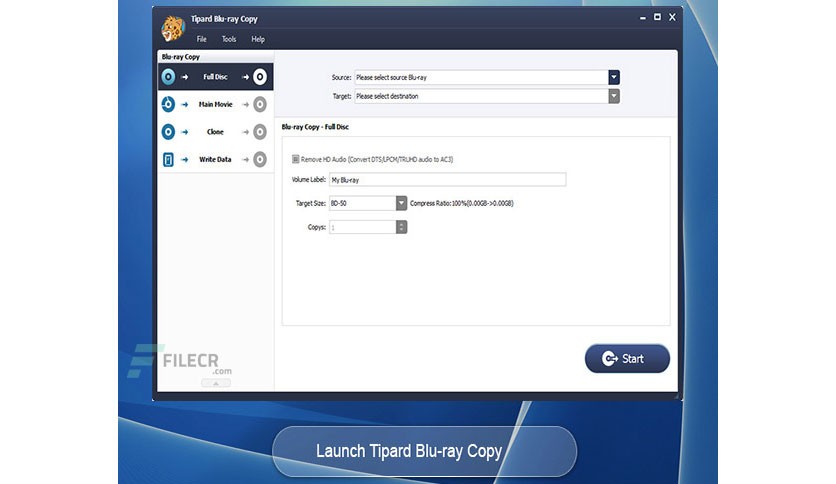Viewport: 836px width, 484px height.
Task: Minimize the Tipard Blu-ray Copy window
Action: point(642,18)
